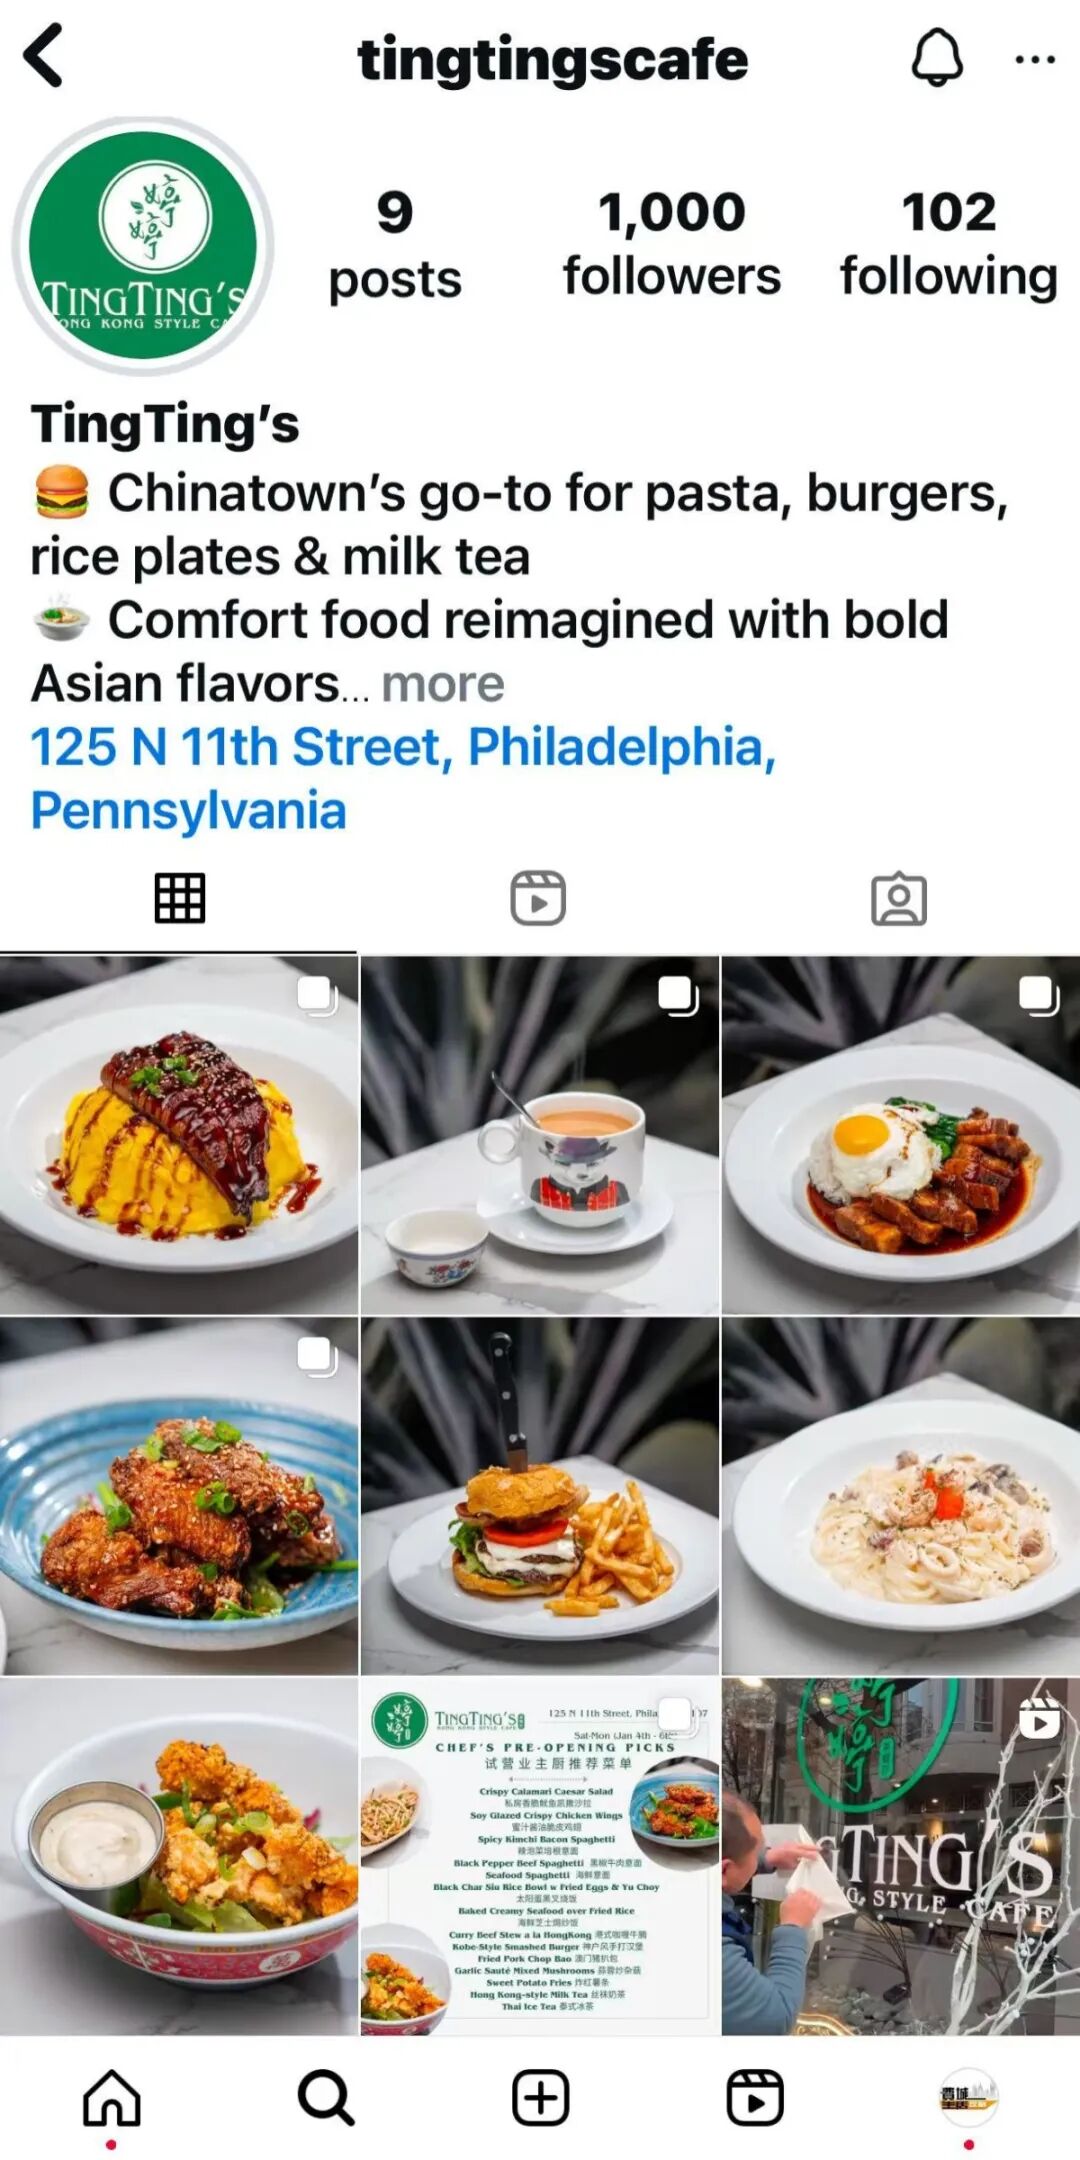Switch to the posts grid tab
The image size is (1080, 2160).
pos(180,898)
